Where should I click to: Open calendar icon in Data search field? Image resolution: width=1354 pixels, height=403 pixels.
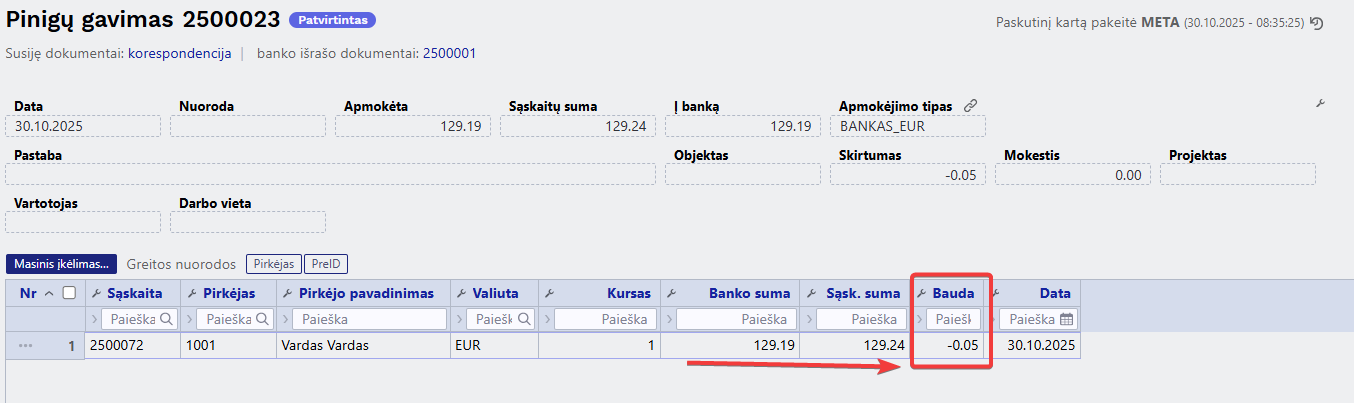(1066, 319)
